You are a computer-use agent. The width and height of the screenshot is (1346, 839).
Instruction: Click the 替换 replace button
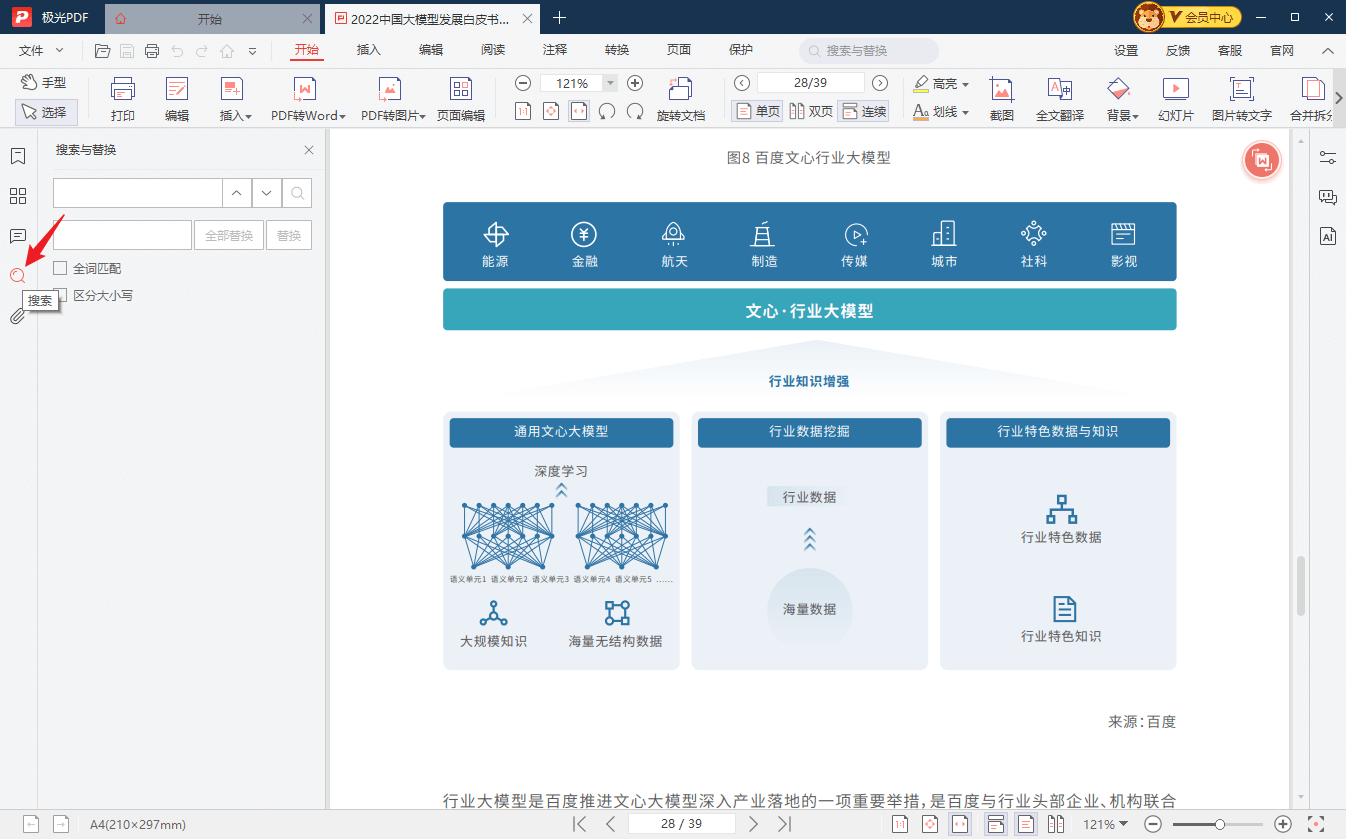tap(288, 234)
